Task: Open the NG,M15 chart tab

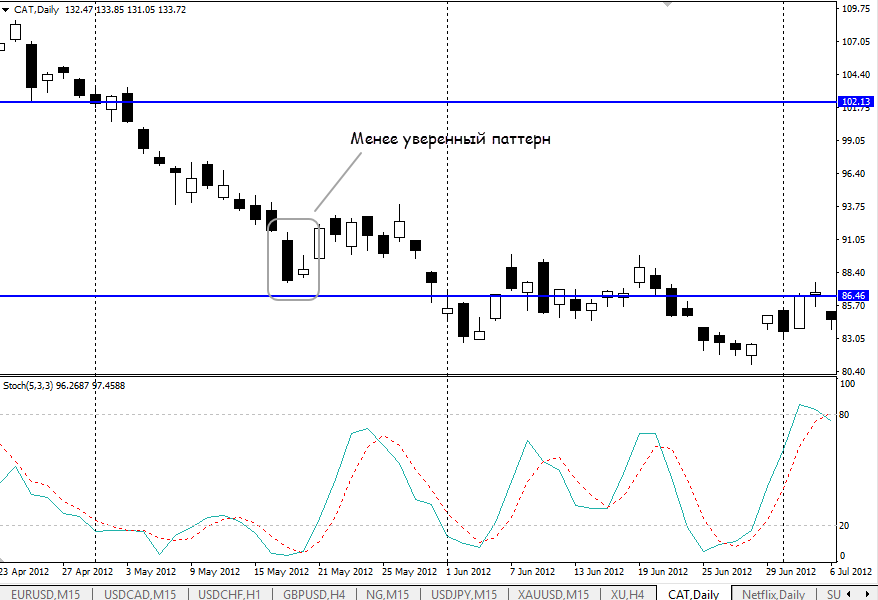Action: [x=388, y=594]
